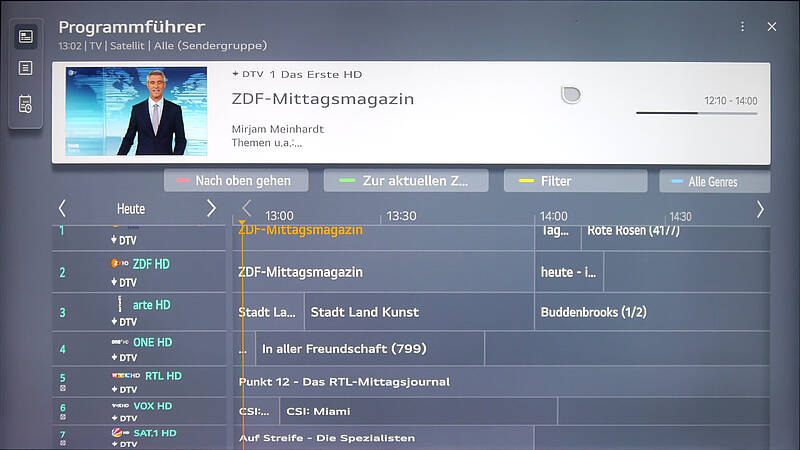Select Auf Streife - Die Spezialisten
The width and height of the screenshot is (800, 450).
click(x=383, y=438)
